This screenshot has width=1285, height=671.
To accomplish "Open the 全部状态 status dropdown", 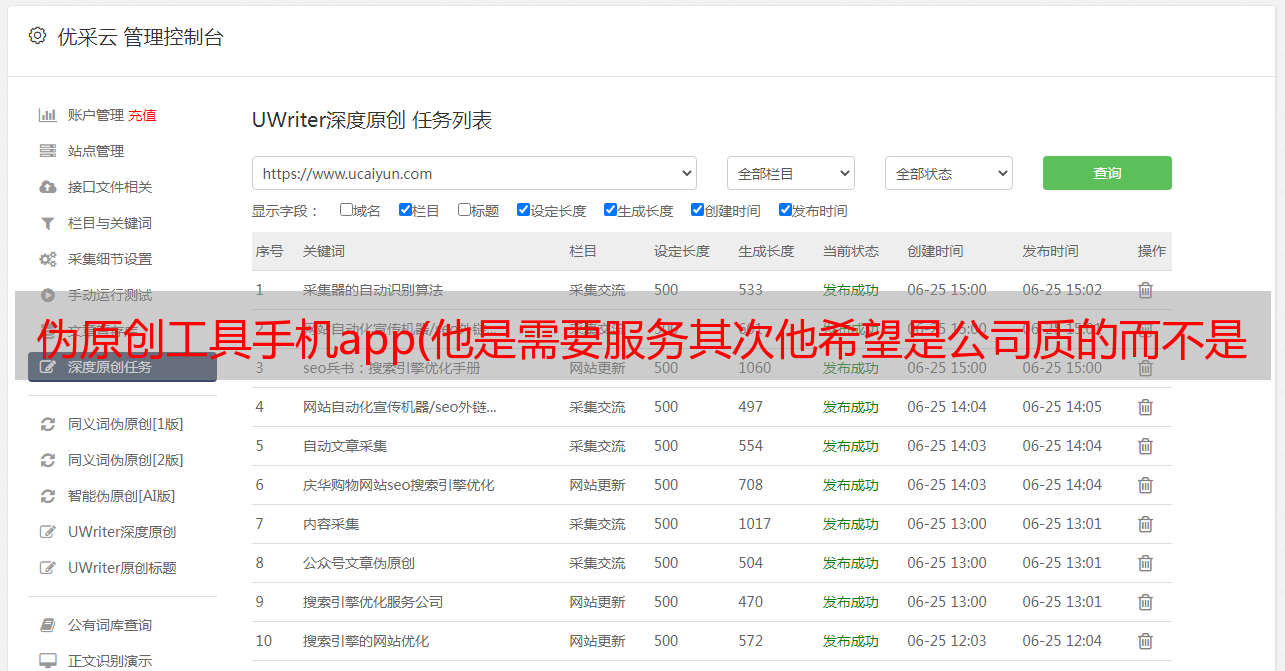I will [948, 173].
